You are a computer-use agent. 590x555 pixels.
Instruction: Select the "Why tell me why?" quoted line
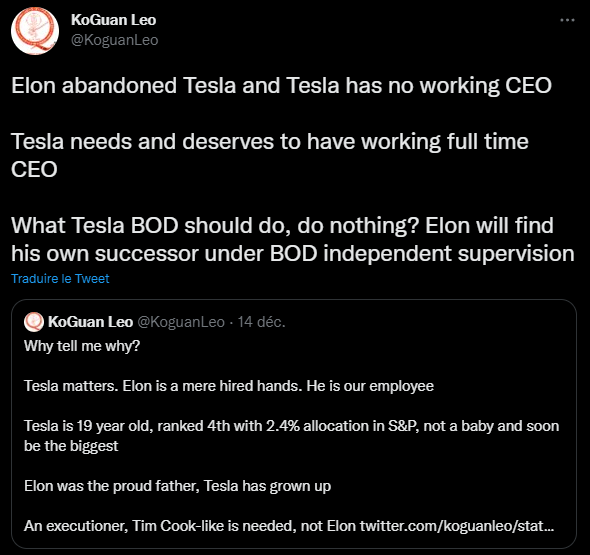82,346
